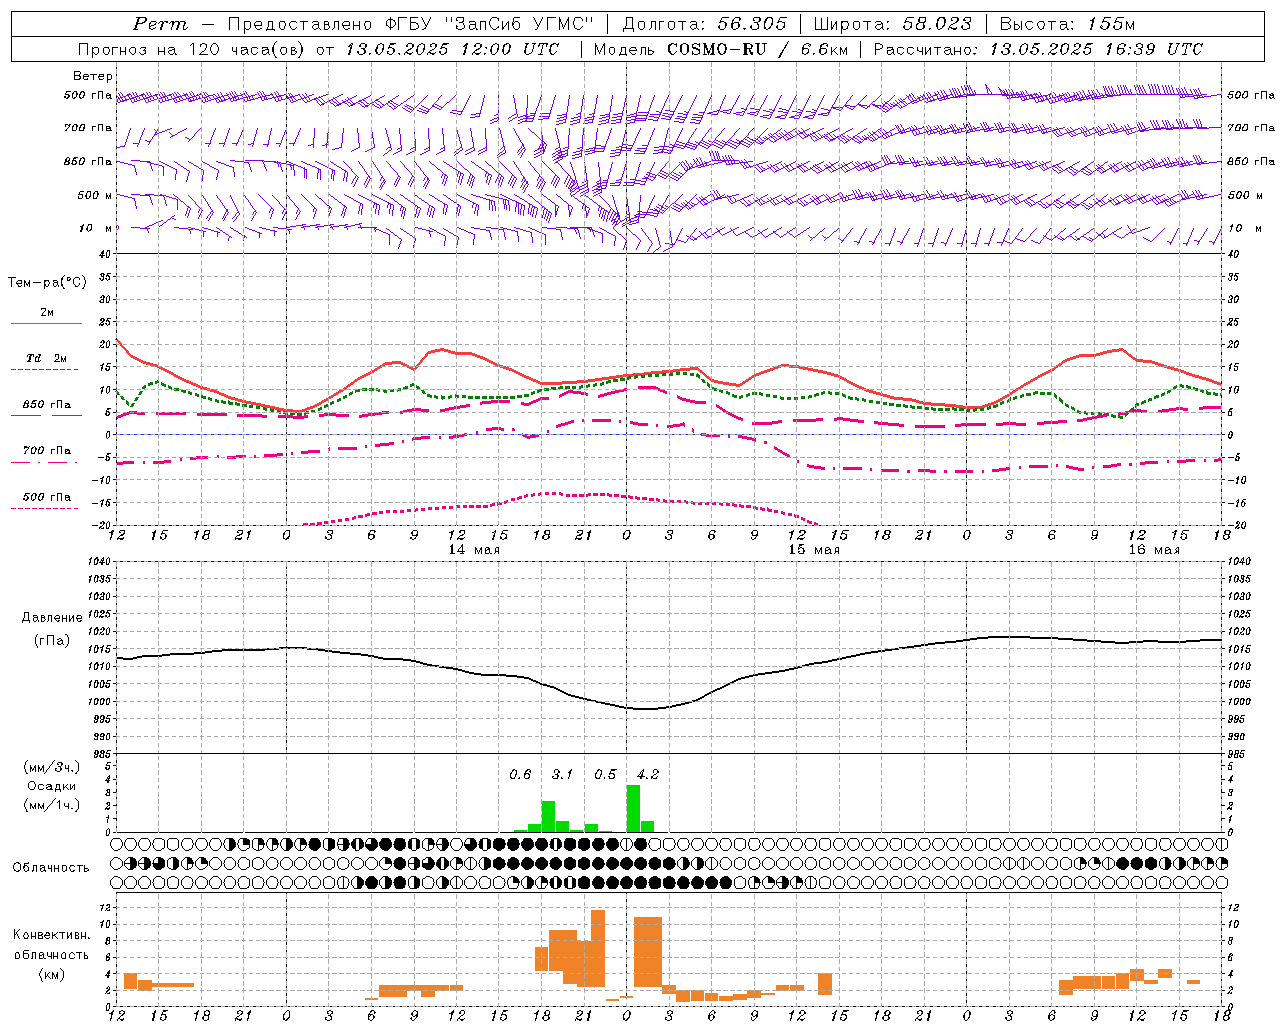1280x1024 pixels.
Task: Click the dashed line sample under temperature legend "700 гПа"
Action: [x=46, y=463]
